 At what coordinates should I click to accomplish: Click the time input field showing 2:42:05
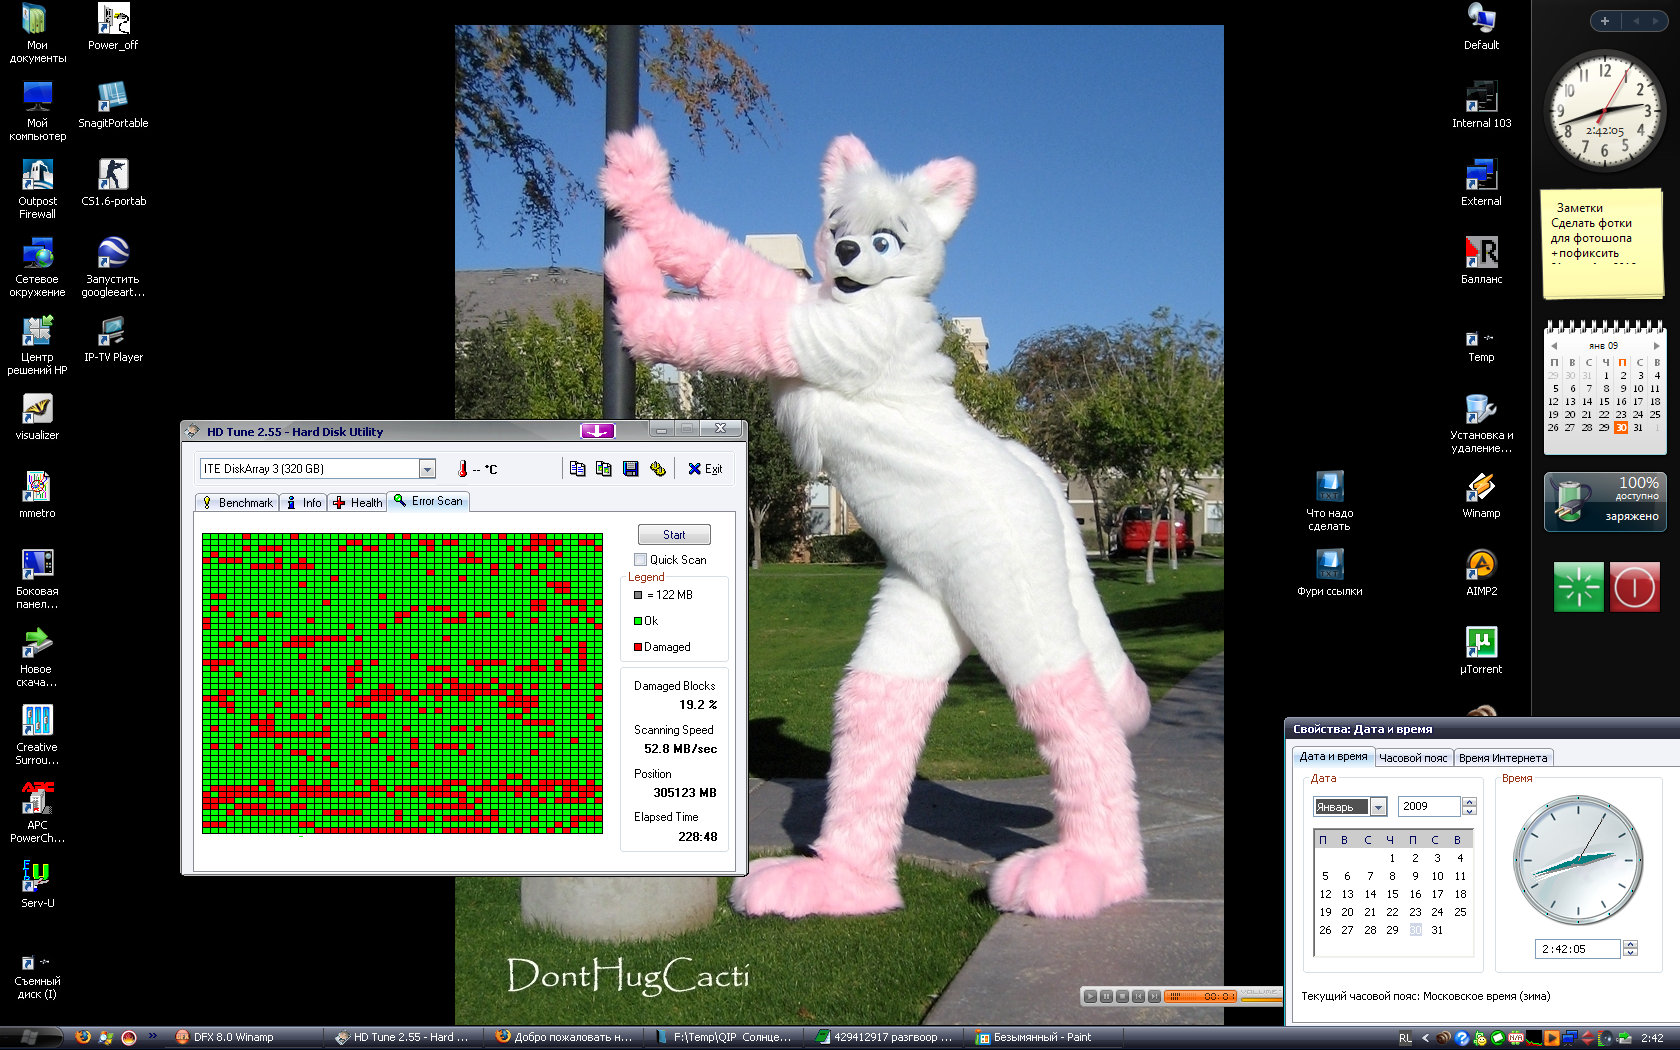[1578, 949]
